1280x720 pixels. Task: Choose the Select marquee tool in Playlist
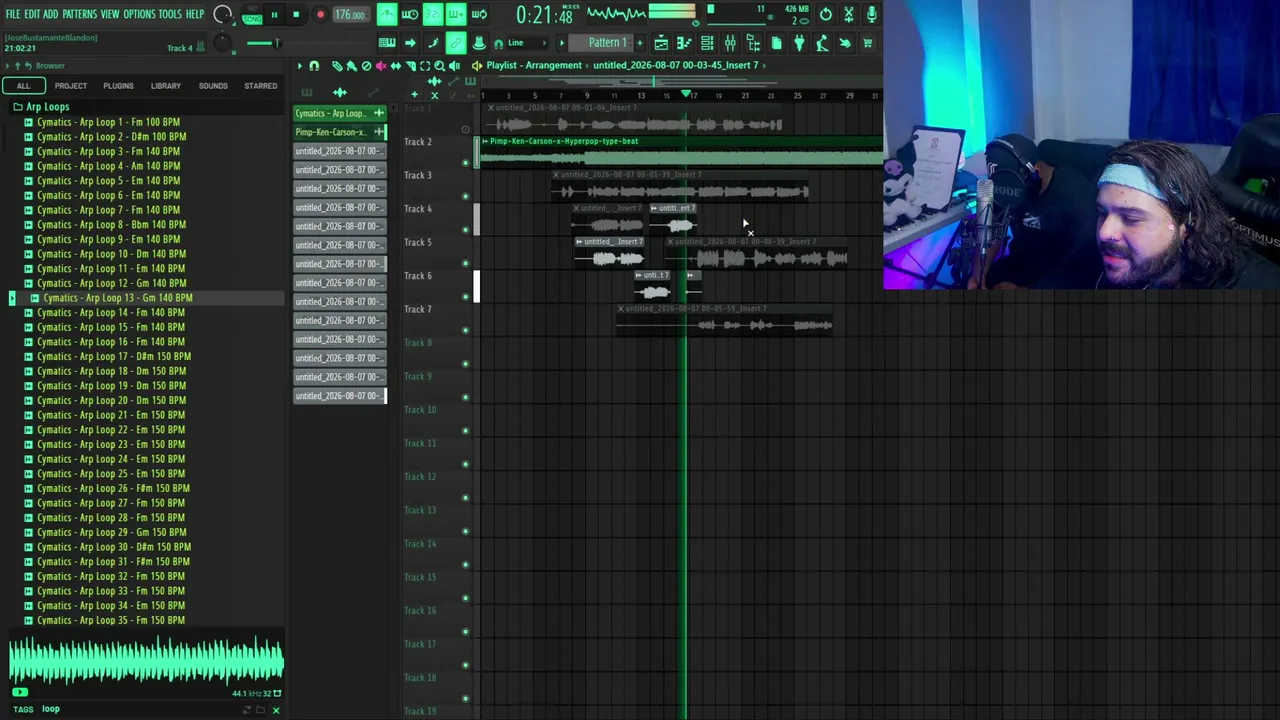(425, 66)
